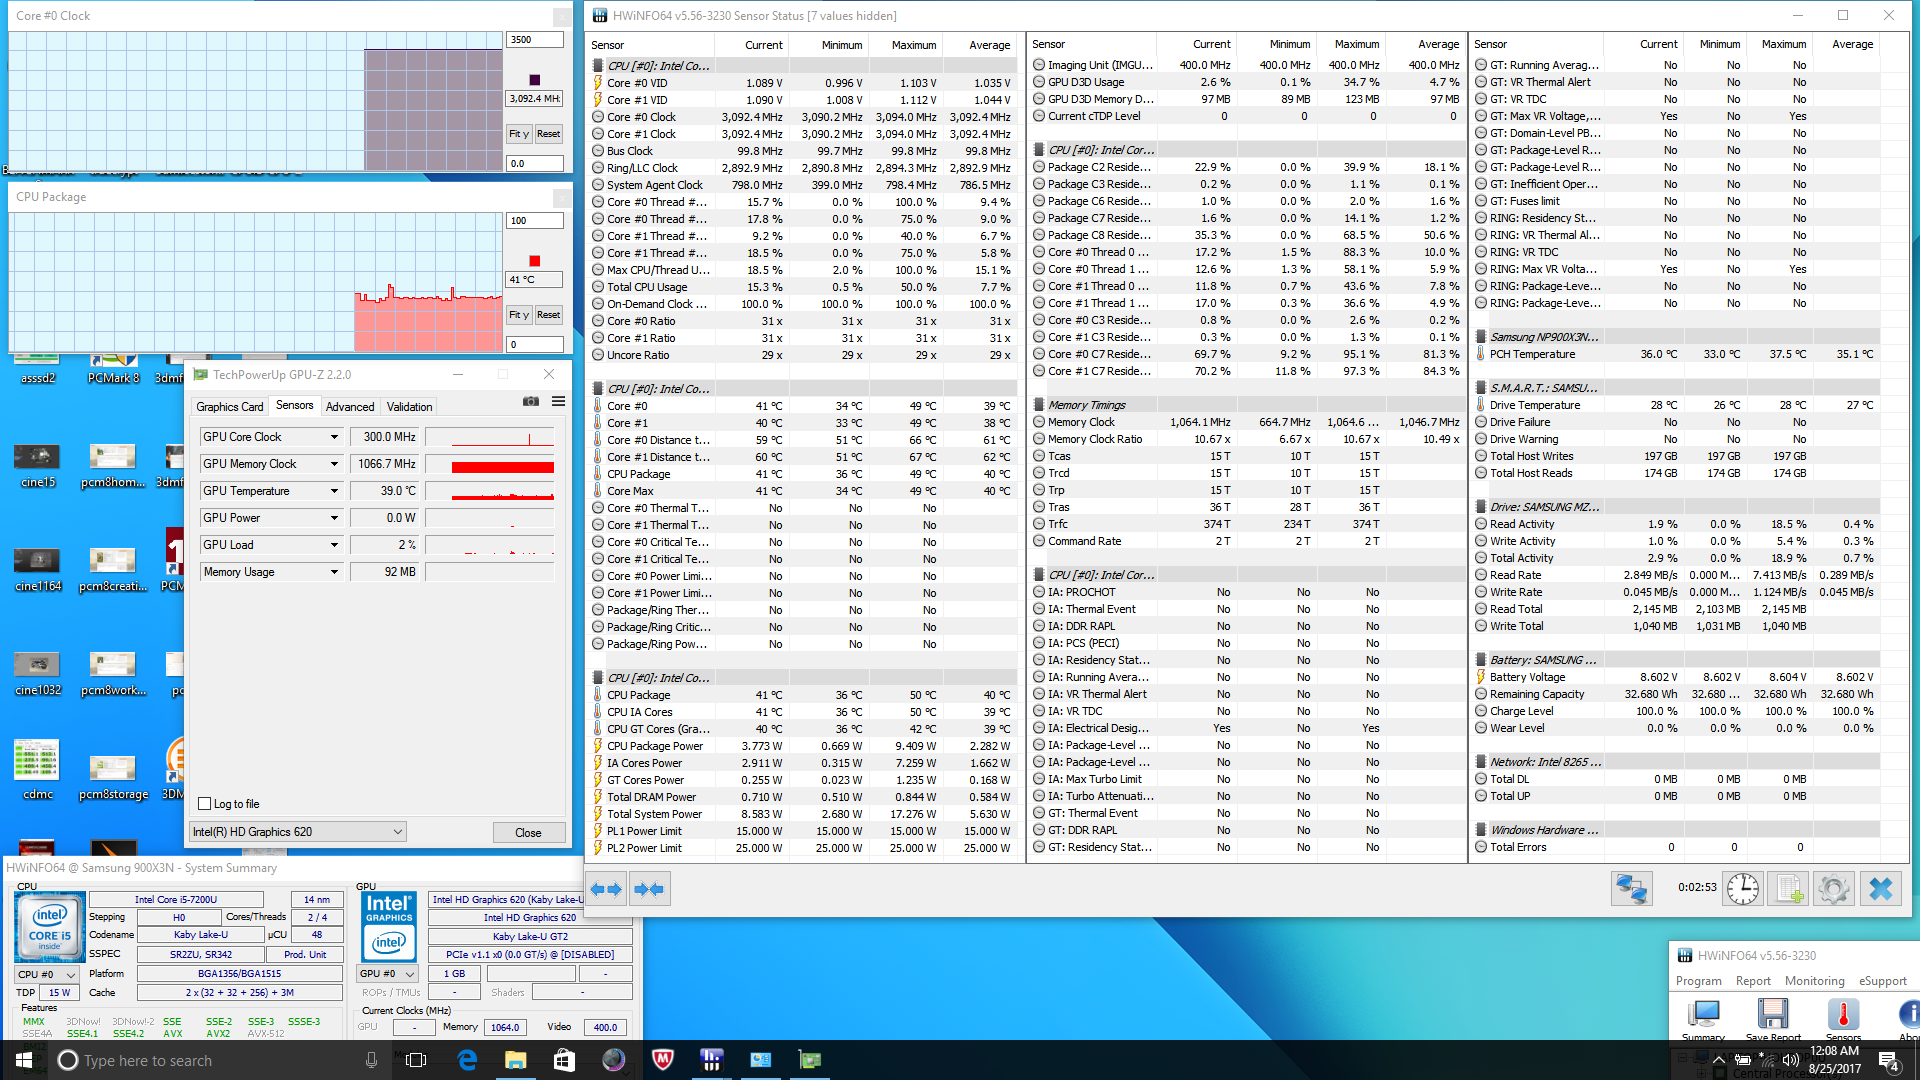Select the CPU Package Power sensor row

point(803,746)
